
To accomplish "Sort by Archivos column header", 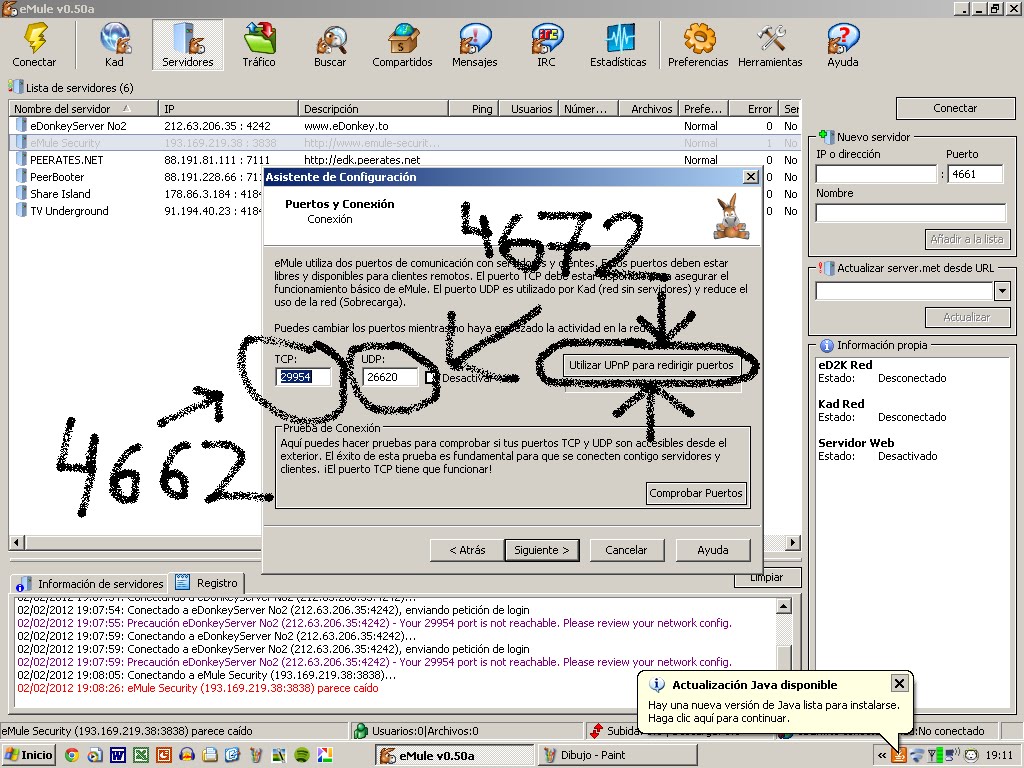I will pyautogui.click(x=649, y=108).
